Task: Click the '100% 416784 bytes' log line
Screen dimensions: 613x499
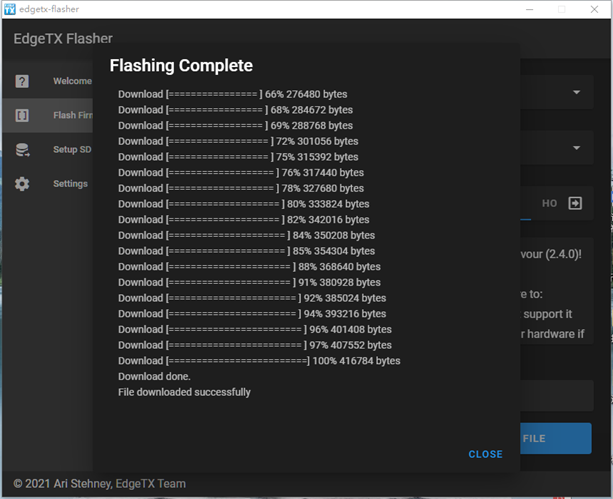Action: pyautogui.click(x=259, y=361)
